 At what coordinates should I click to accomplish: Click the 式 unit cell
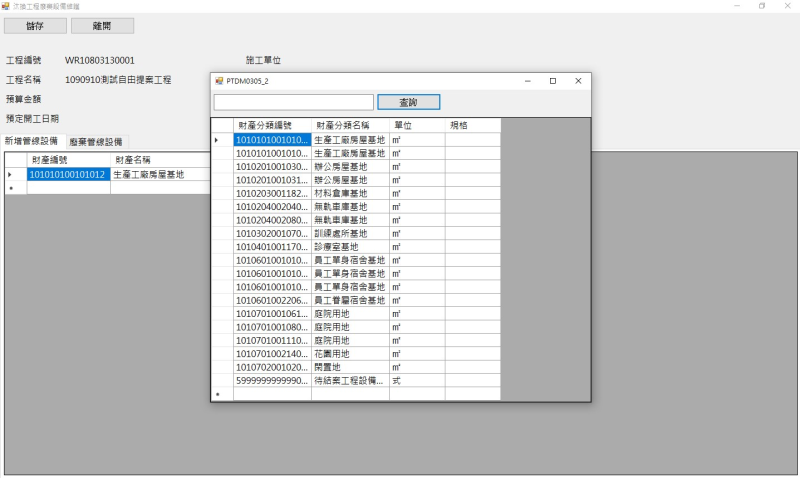[417, 380]
